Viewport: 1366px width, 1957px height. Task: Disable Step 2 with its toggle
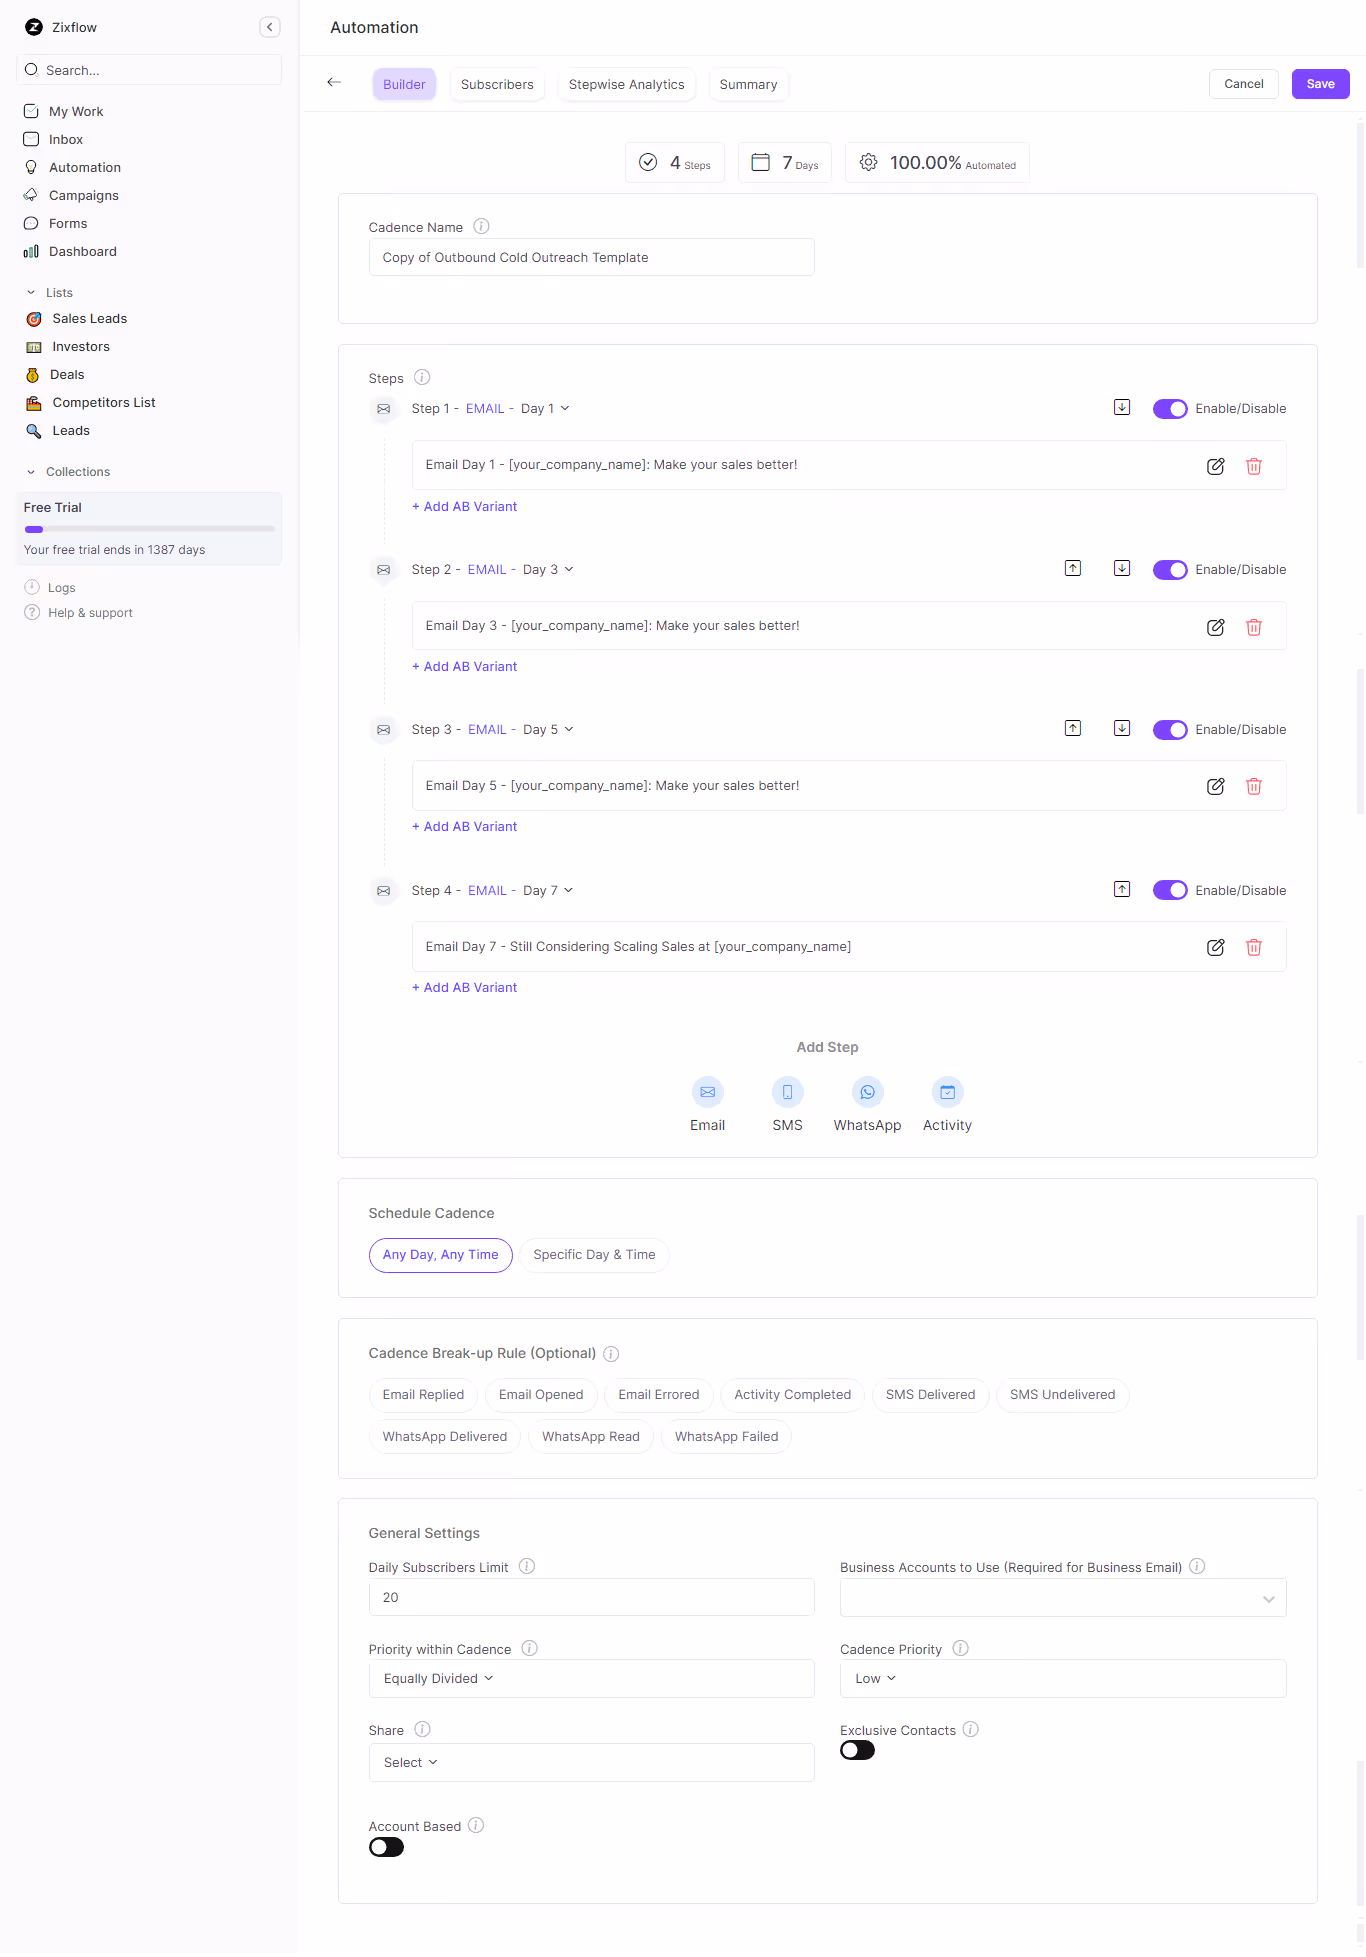click(1170, 570)
